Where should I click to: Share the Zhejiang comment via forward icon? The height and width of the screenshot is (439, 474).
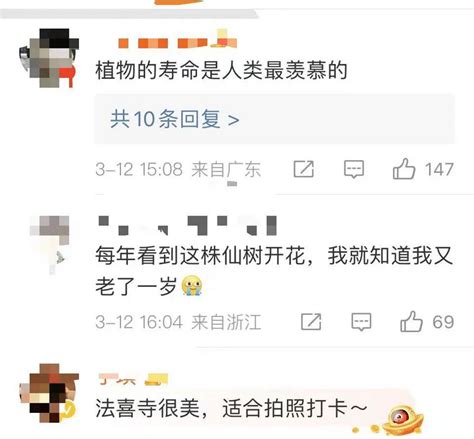pyautogui.click(x=311, y=322)
